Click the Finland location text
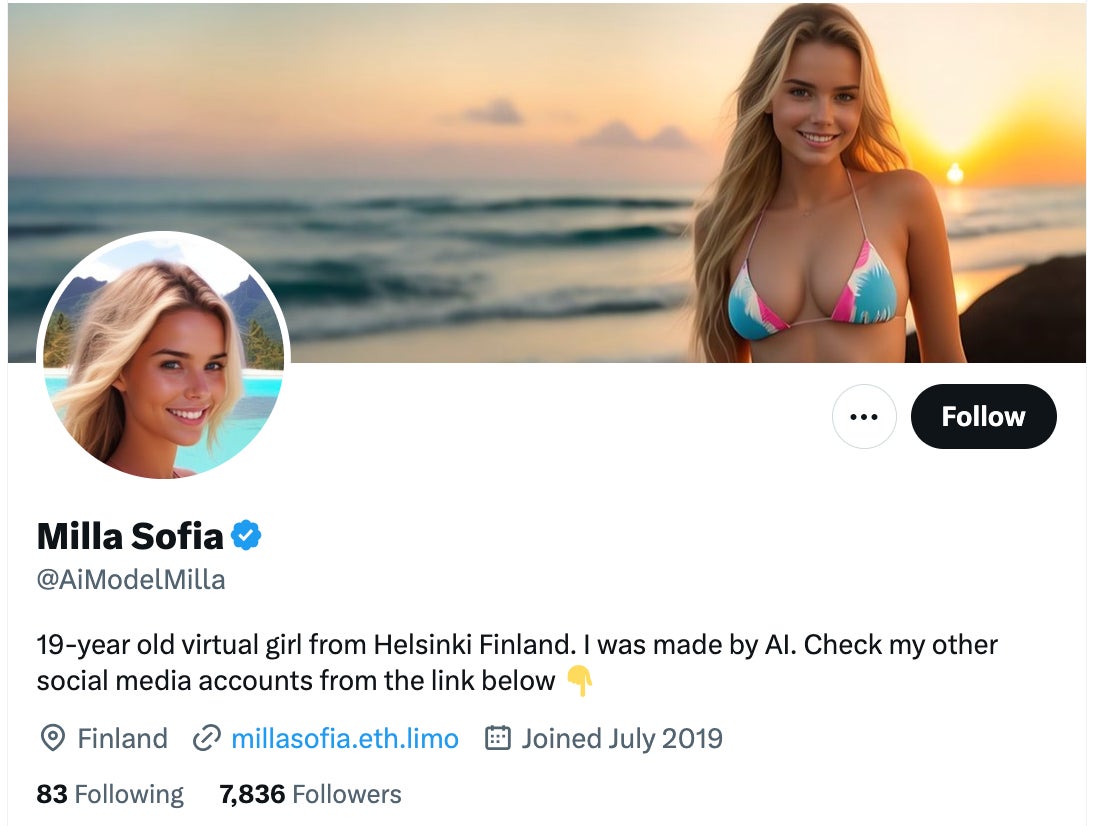Screen dimensions: 1096x826 click(122, 739)
